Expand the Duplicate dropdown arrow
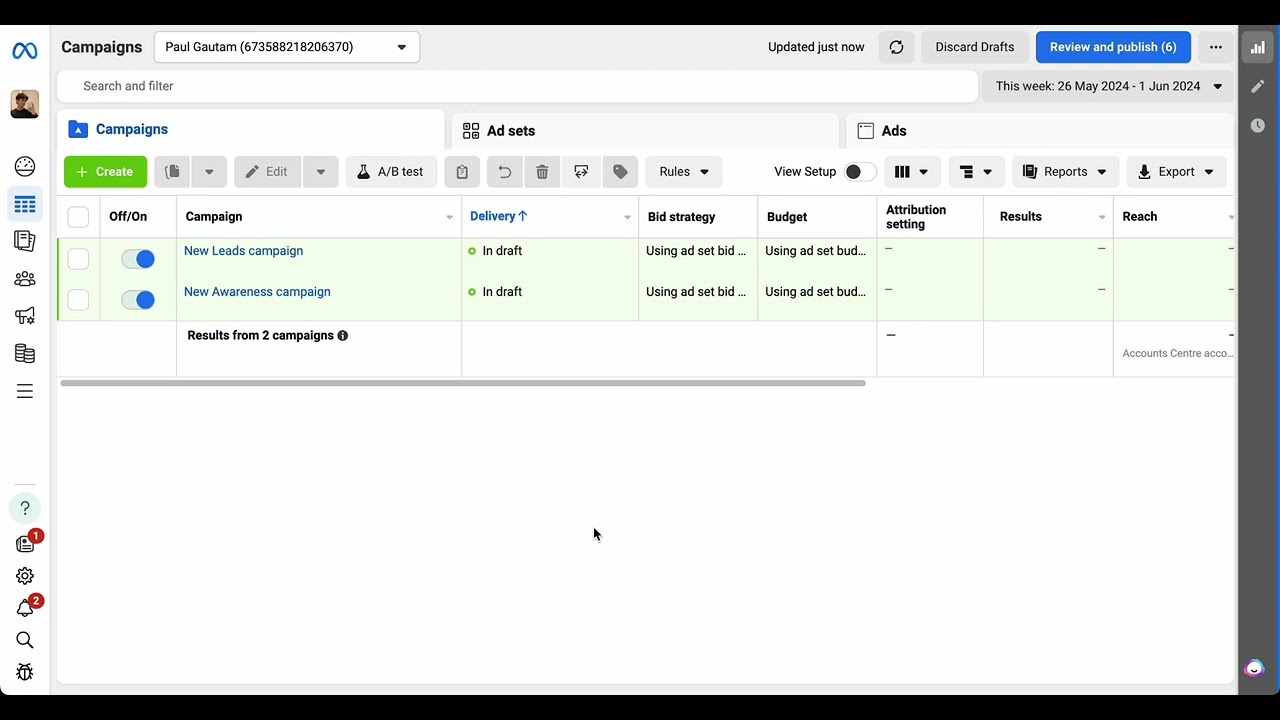This screenshot has height=720, width=1280. pos(209,172)
